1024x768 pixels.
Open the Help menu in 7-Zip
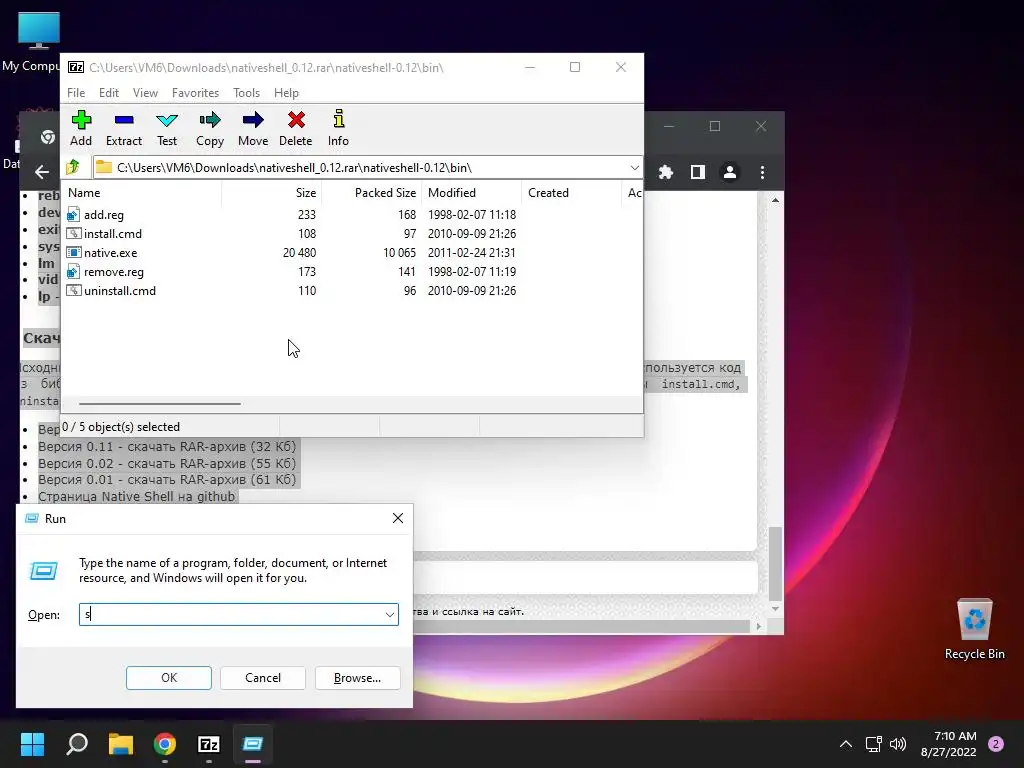[x=286, y=93]
